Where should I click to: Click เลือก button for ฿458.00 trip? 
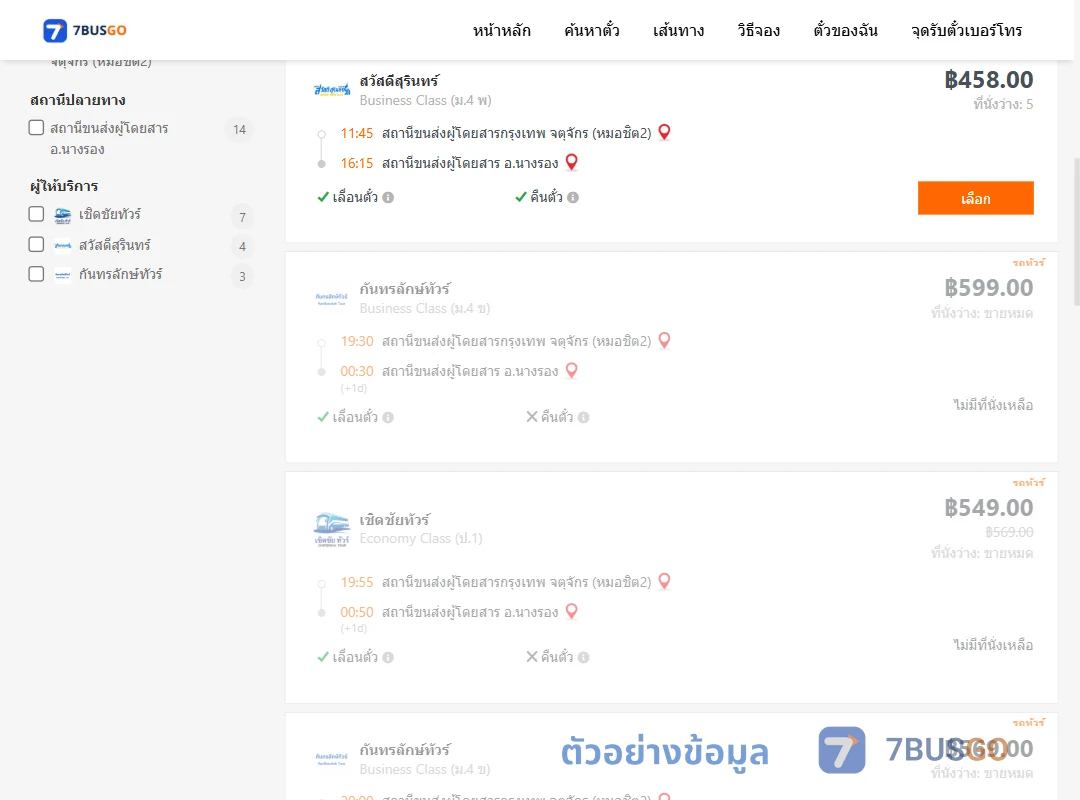click(x=975, y=198)
